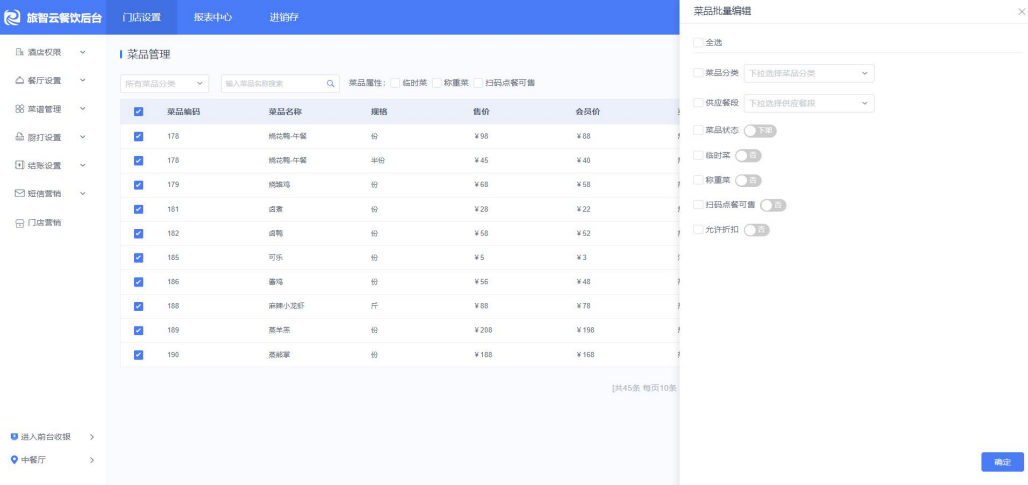Close the 菜品批量编辑 panel
This screenshot has width=1028, height=485.
tap(1021, 11)
